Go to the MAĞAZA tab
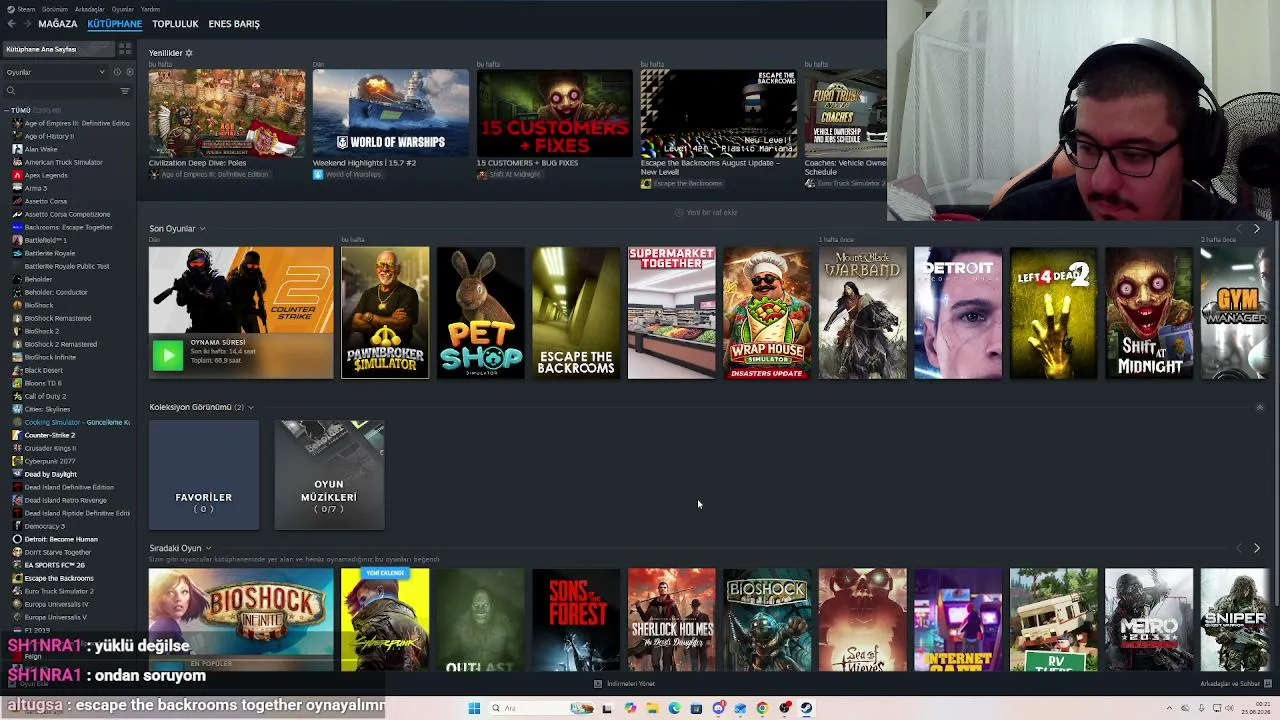Image resolution: width=1280 pixels, height=720 pixels. (x=57, y=24)
